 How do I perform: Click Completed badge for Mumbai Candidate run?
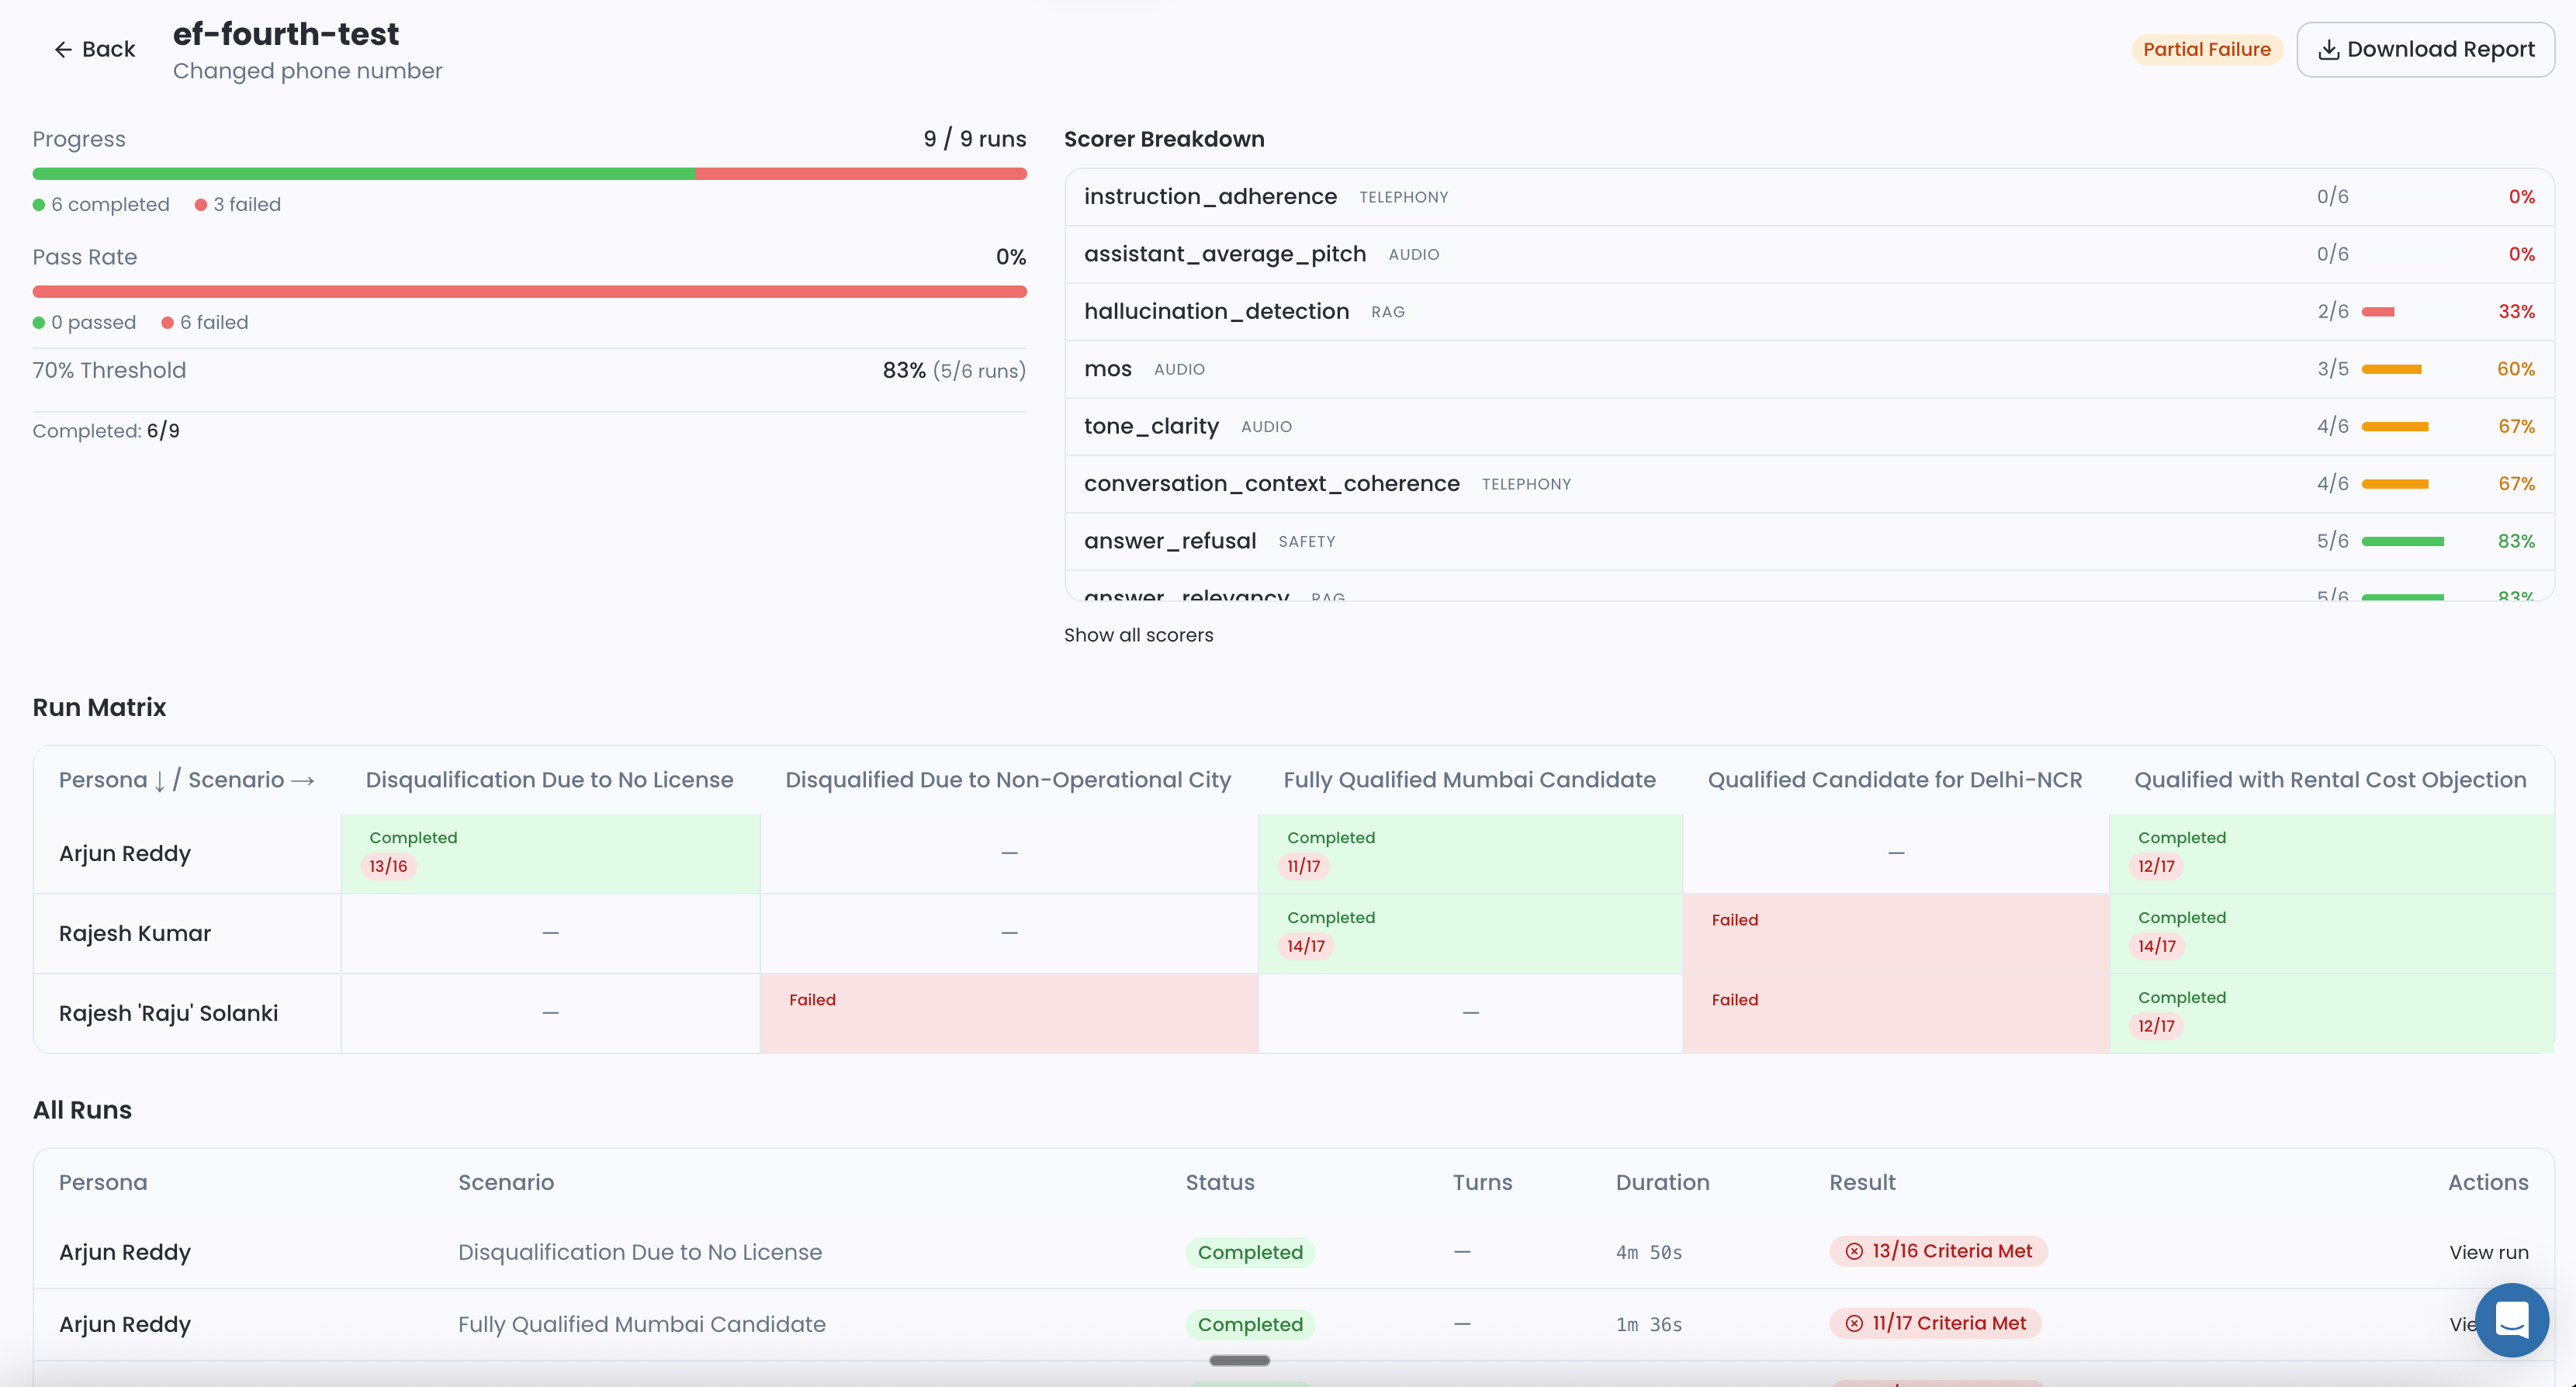[x=1249, y=1324]
